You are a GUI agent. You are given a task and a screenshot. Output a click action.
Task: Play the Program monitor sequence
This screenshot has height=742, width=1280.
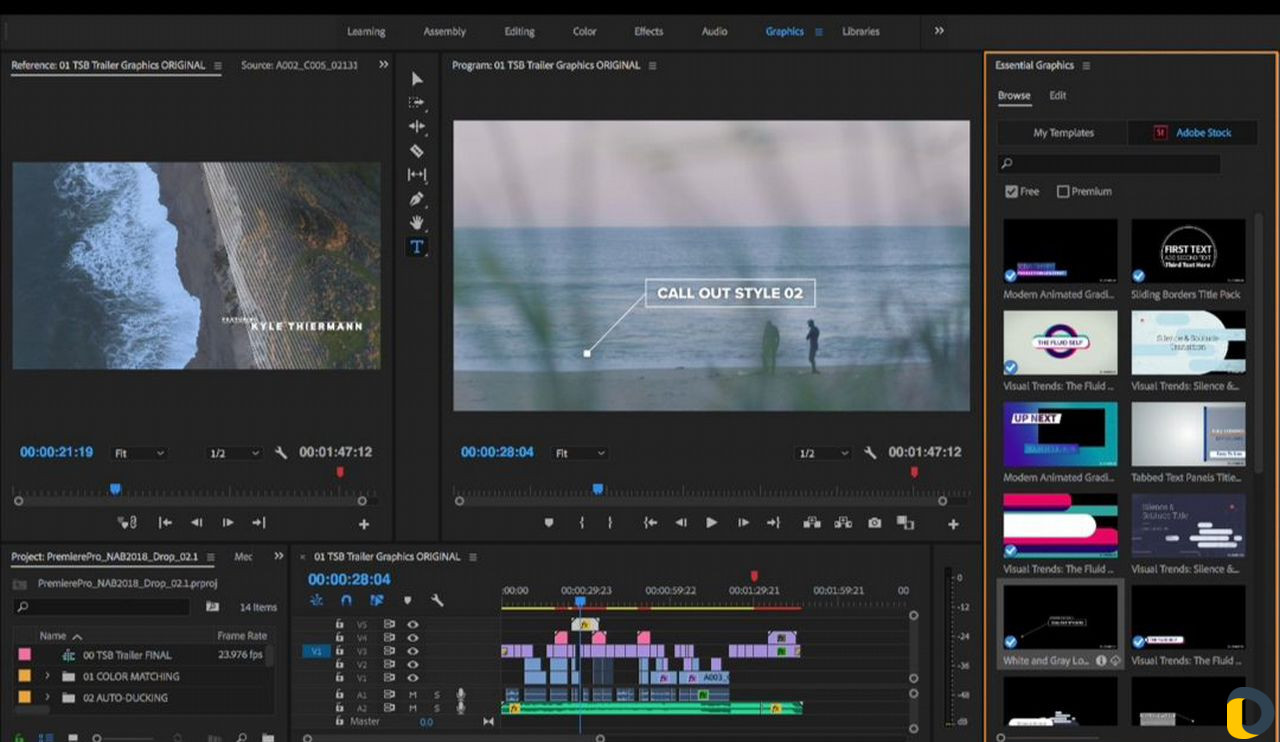711,523
